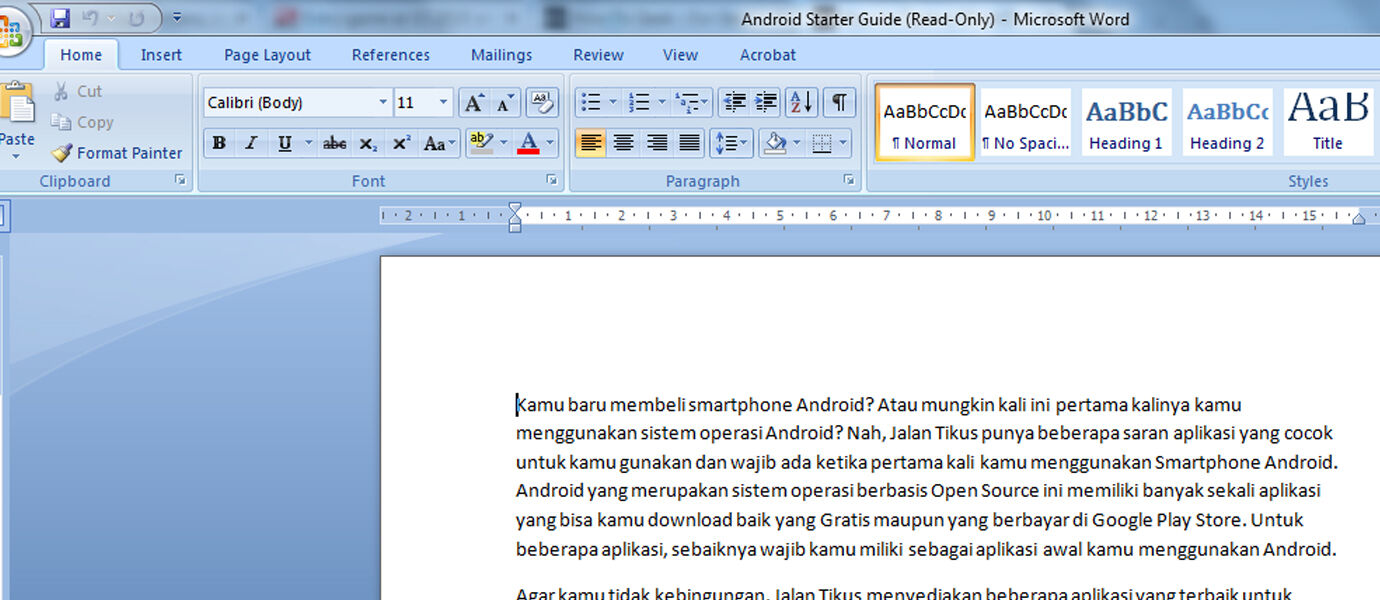Click the Sort icon in Paragraph group
Viewport: 1380px width, 600px height.
pos(800,101)
